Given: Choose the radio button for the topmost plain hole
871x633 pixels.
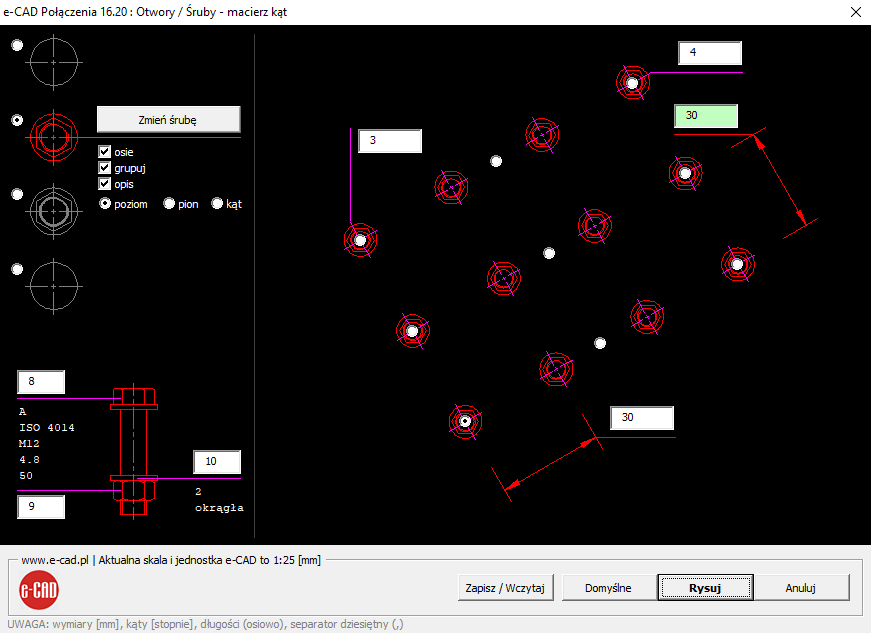Looking at the screenshot, I should click(17, 45).
